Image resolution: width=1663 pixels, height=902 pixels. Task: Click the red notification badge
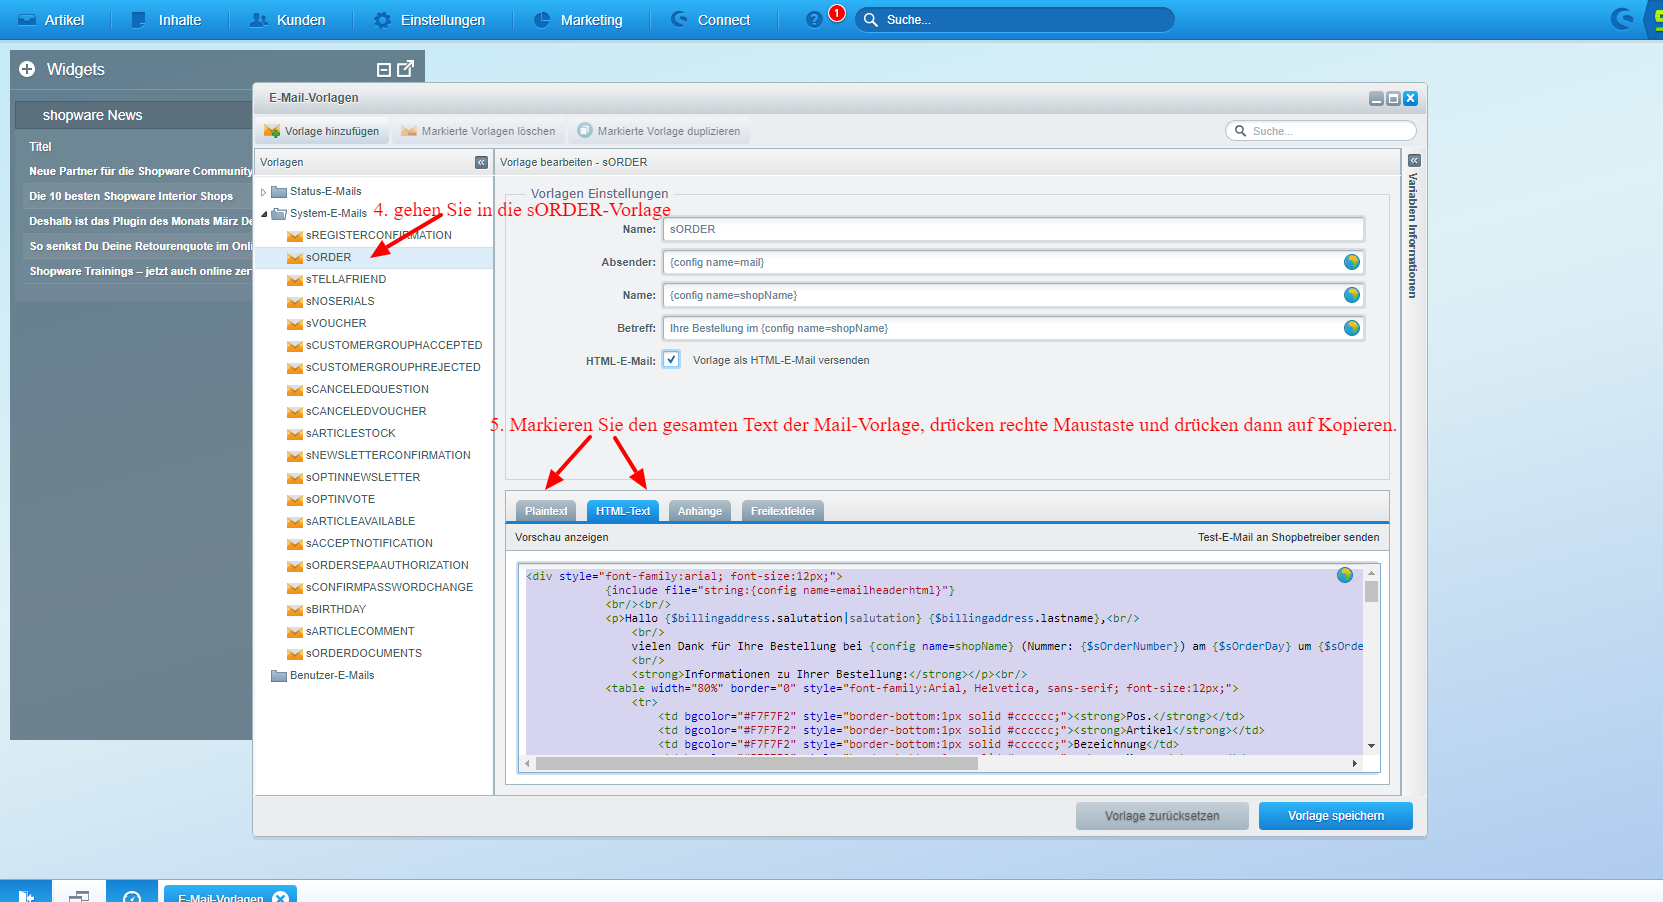click(837, 13)
